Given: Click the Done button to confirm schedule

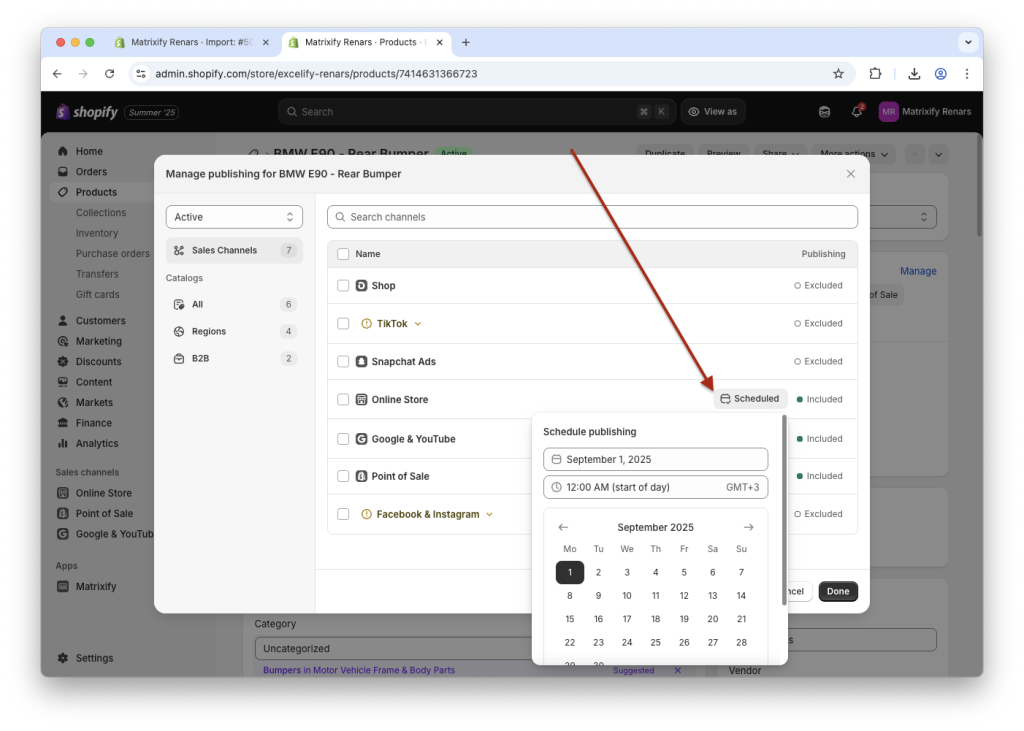Looking at the screenshot, I should [837, 591].
